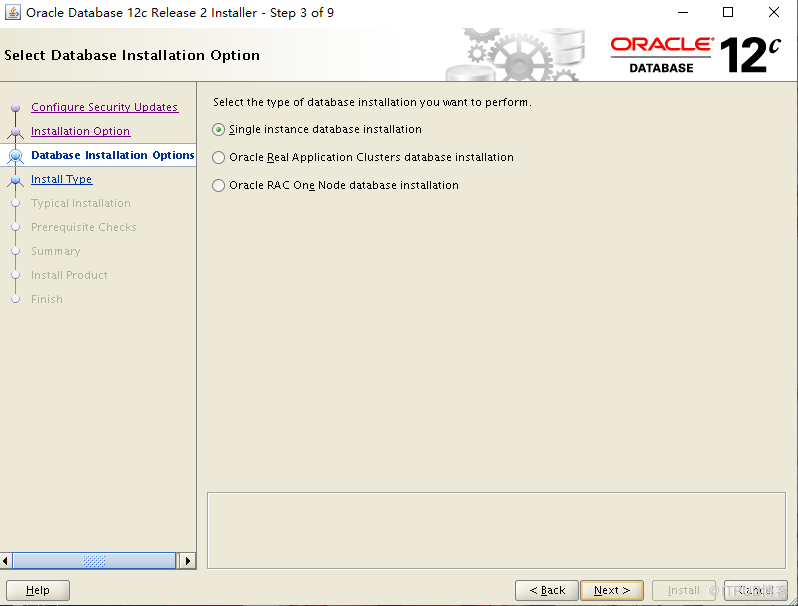Go to Configure Security Updates step

coord(104,107)
